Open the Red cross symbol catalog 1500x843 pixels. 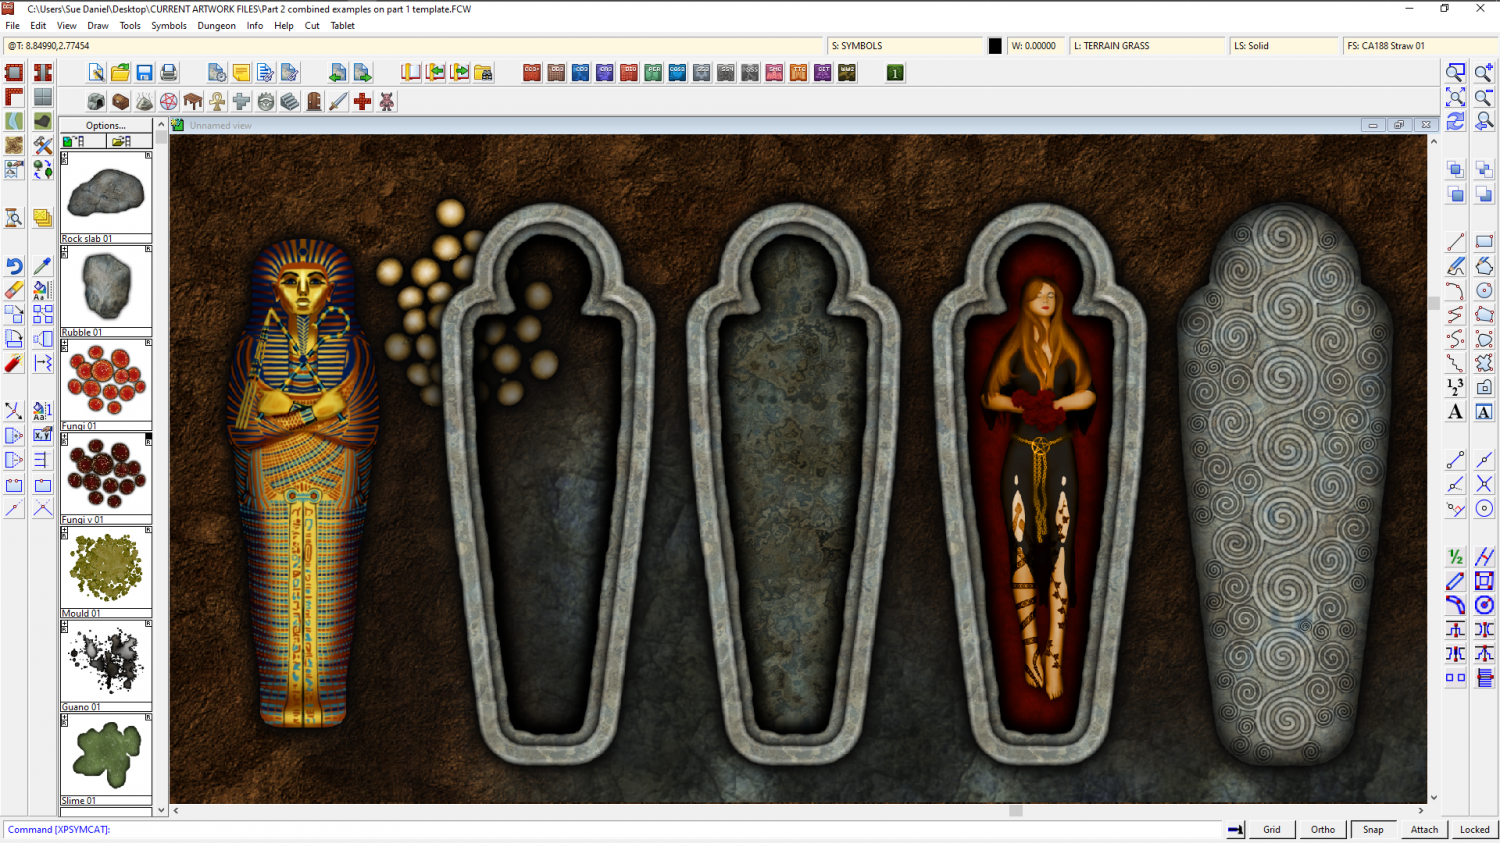[362, 102]
